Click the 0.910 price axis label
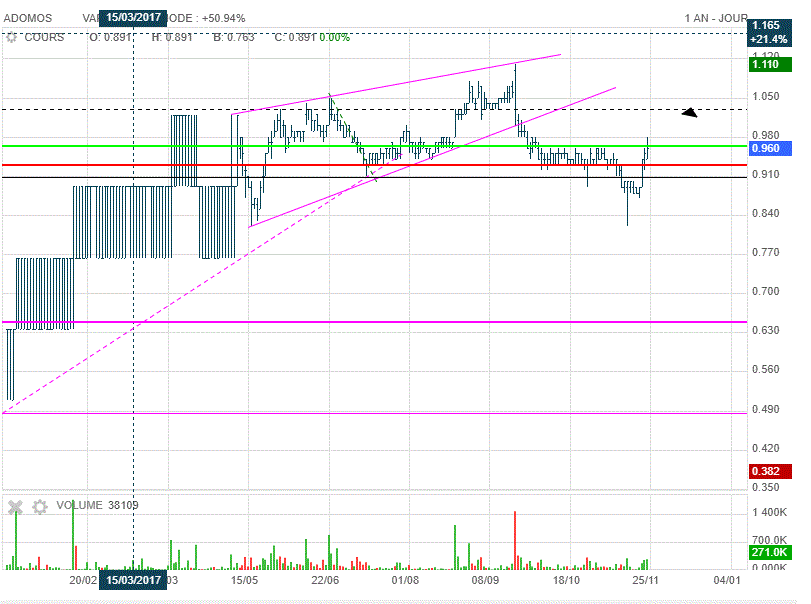This screenshot has width=811, height=604. point(765,174)
